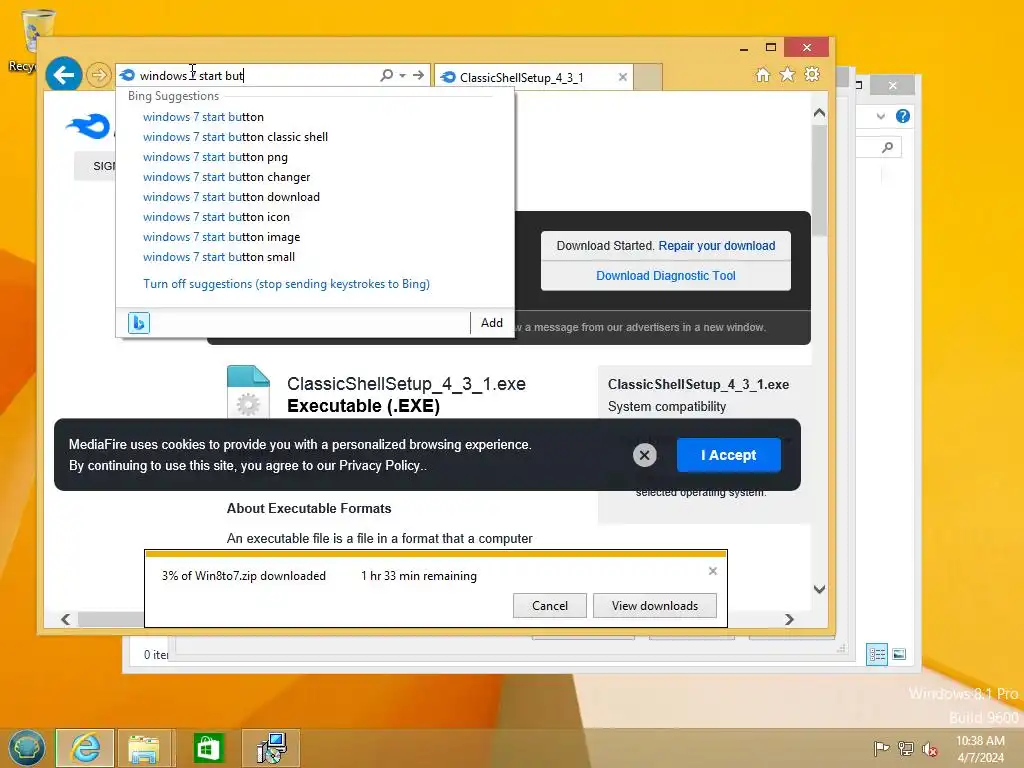Cancel the Win8to7.zip download
The height and width of the screenshot is (768, 1024).
coord(549,605)
